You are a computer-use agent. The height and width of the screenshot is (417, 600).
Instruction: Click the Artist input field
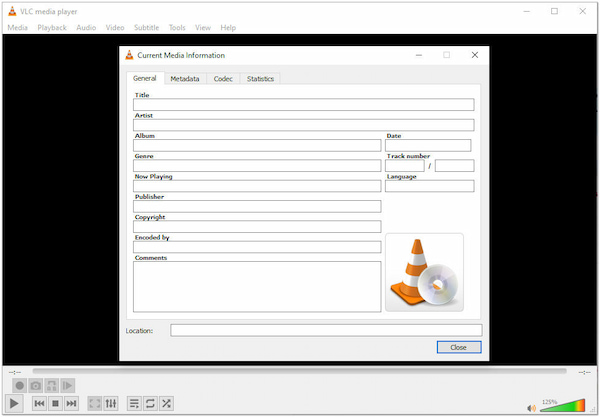tap(303, 125)
